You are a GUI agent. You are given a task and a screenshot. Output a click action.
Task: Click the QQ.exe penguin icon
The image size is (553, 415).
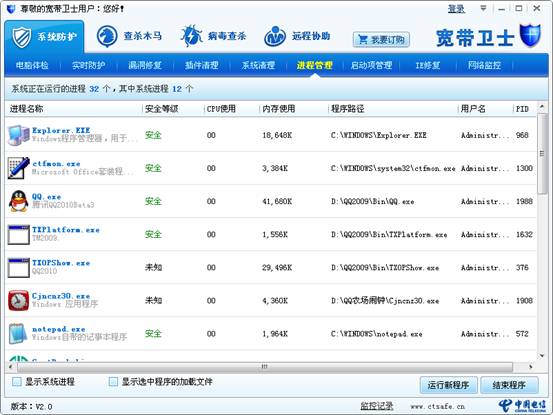pos(19,201)
